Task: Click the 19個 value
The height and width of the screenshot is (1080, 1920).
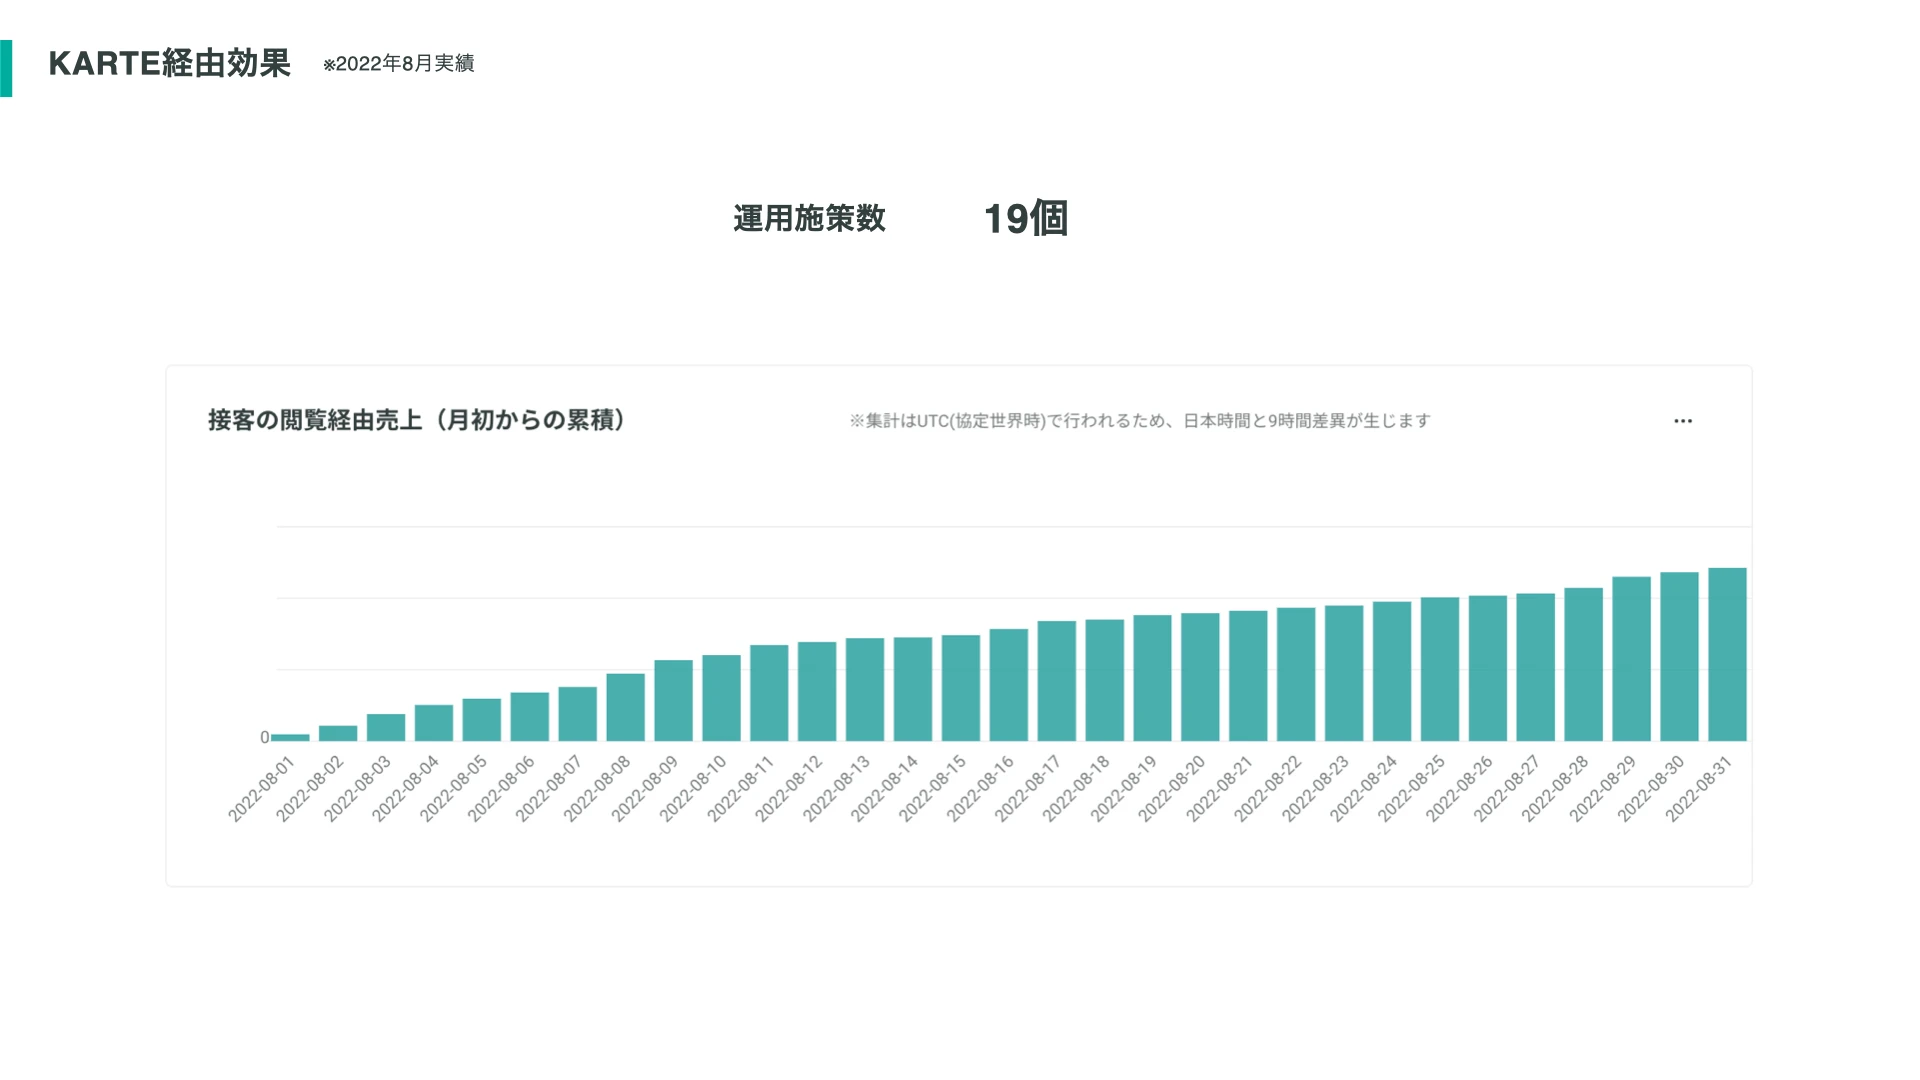Action: 1025,218
